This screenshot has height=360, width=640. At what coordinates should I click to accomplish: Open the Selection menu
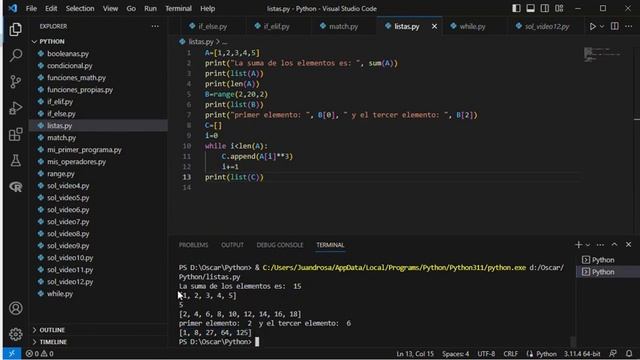point(80,8)
